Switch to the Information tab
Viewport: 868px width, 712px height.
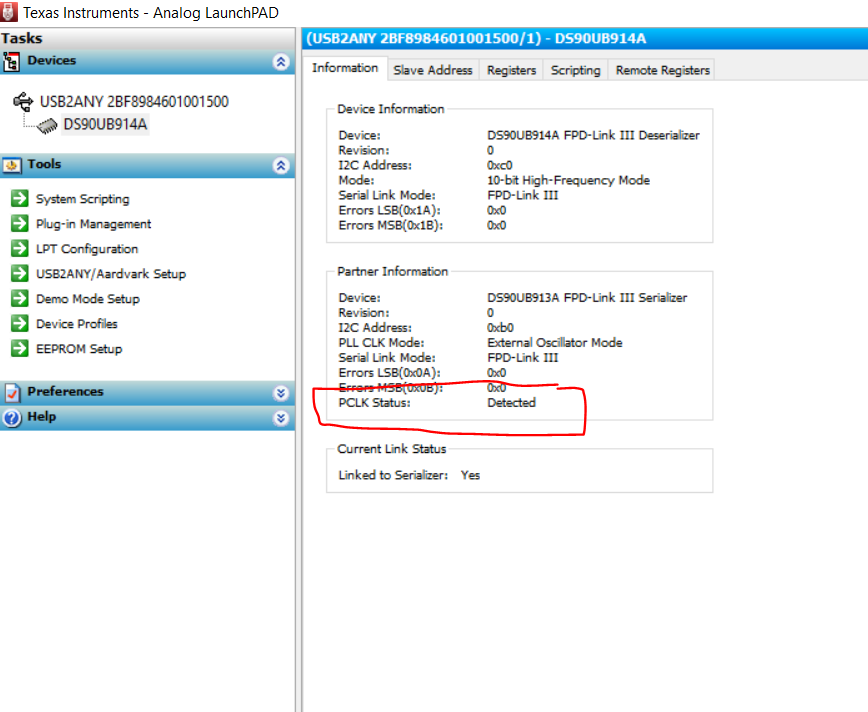point(345,68)
